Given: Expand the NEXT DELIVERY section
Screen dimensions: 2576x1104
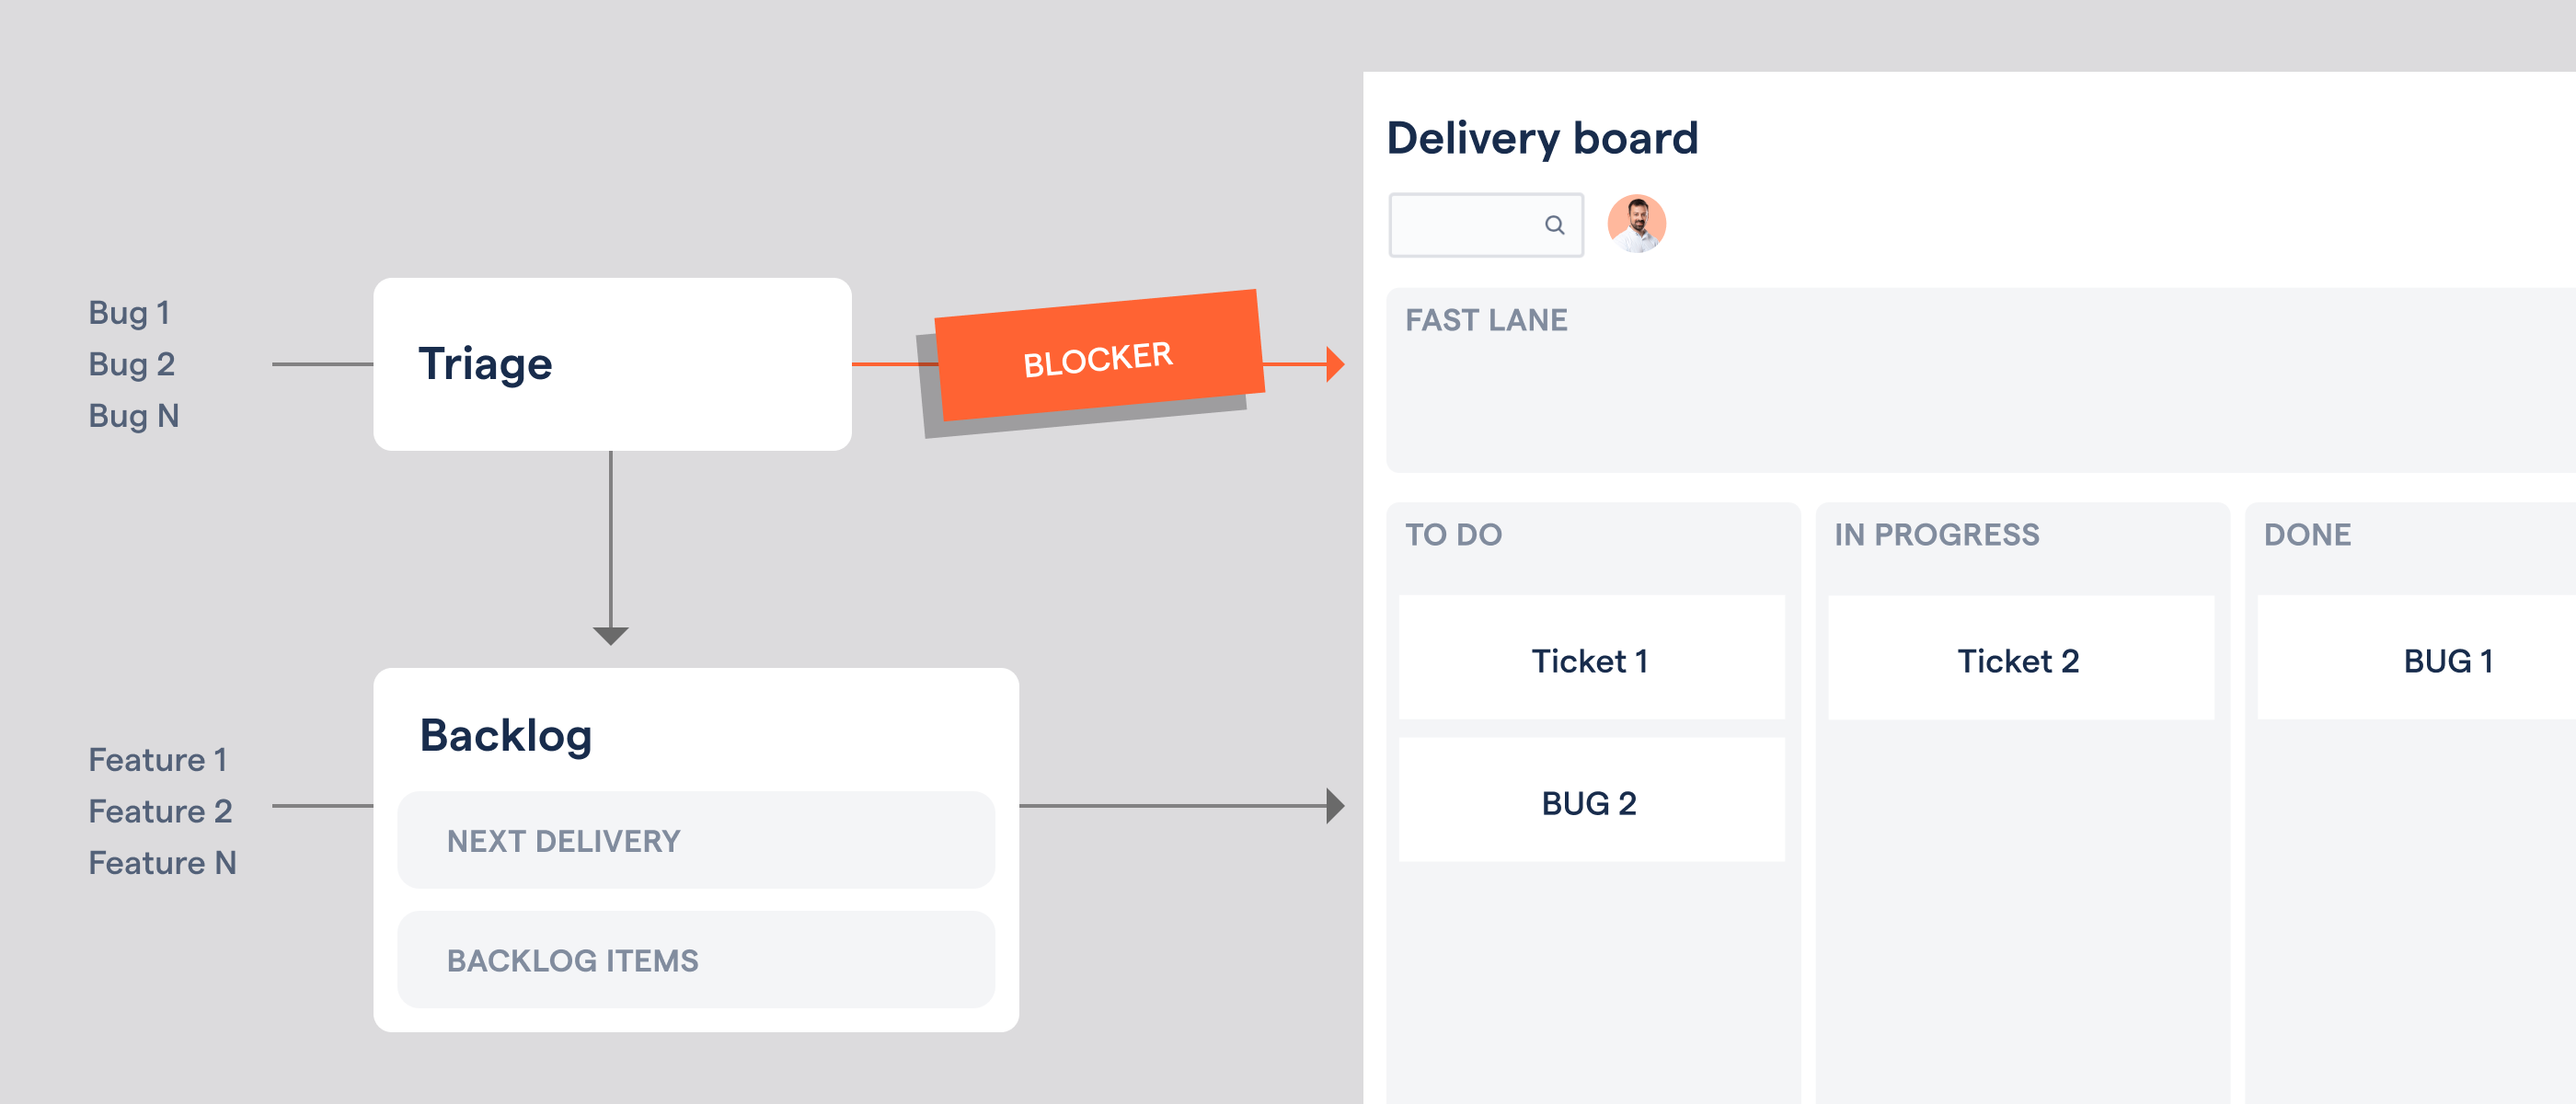Looking at the screenshot, I should pos(695,840).
